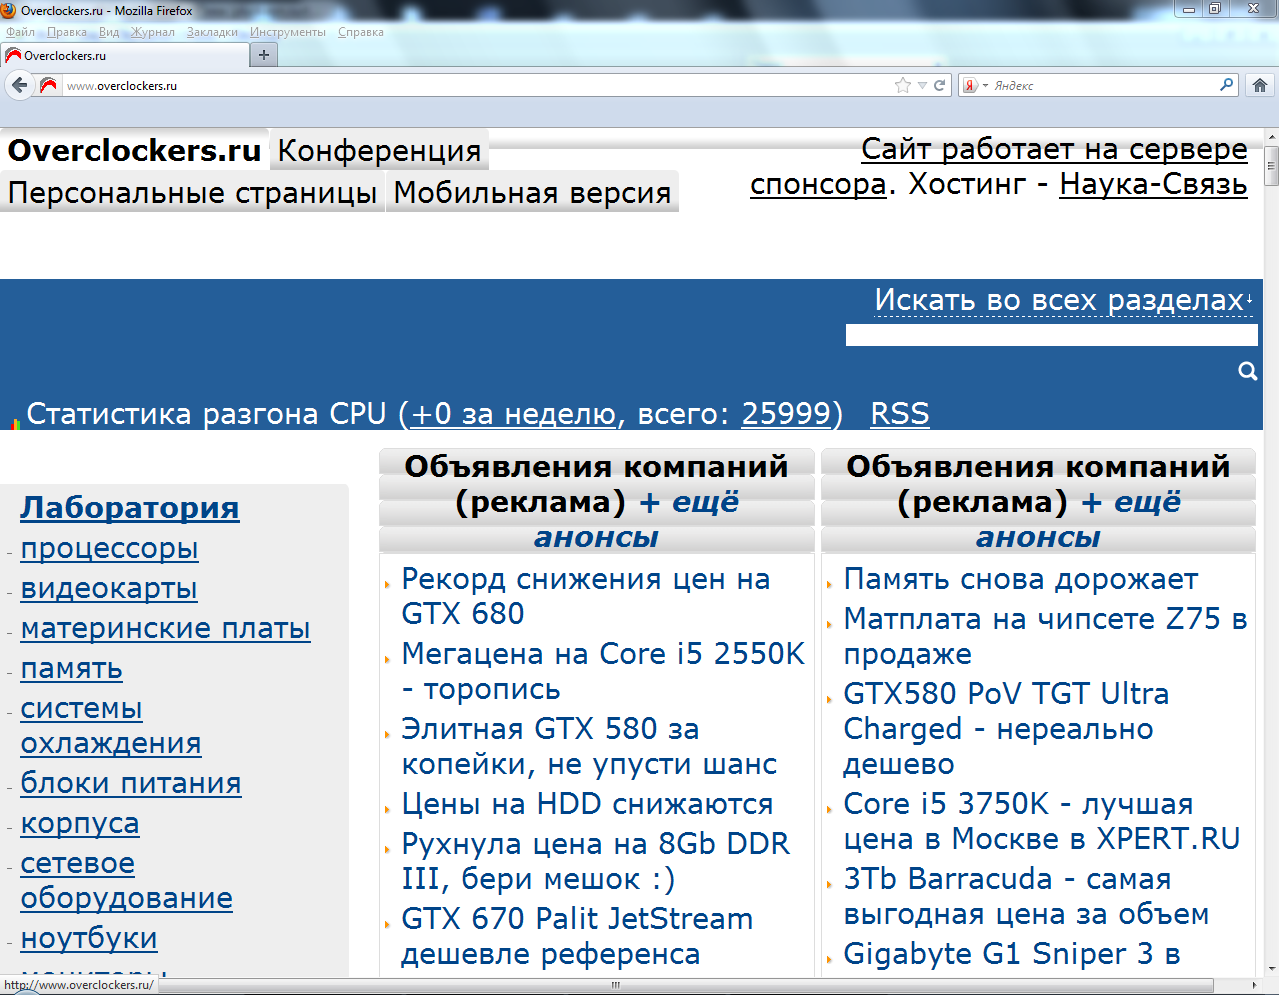Screen dimensions: 1279x995
Task: Open 'Gigabyte G1 Sniper 3' link
Action: (x=1011, y=954)
